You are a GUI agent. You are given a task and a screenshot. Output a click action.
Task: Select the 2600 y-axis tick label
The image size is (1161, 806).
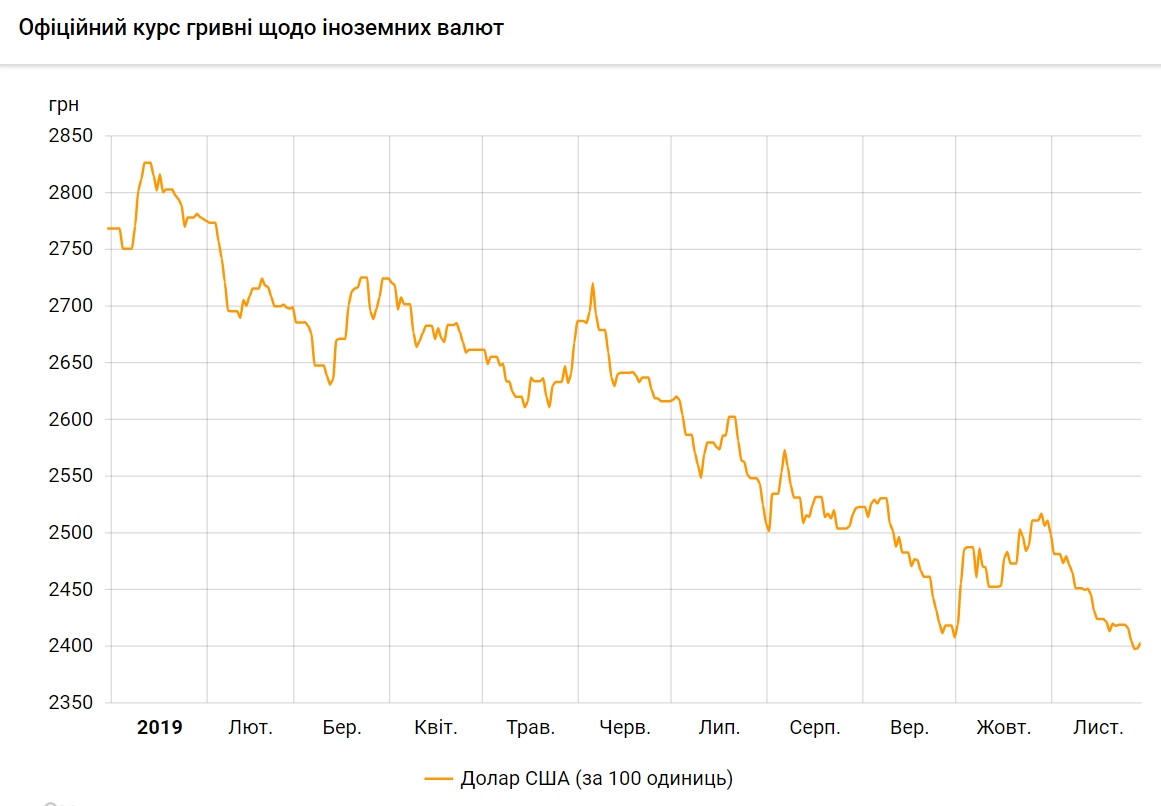(x=70, y=419)
